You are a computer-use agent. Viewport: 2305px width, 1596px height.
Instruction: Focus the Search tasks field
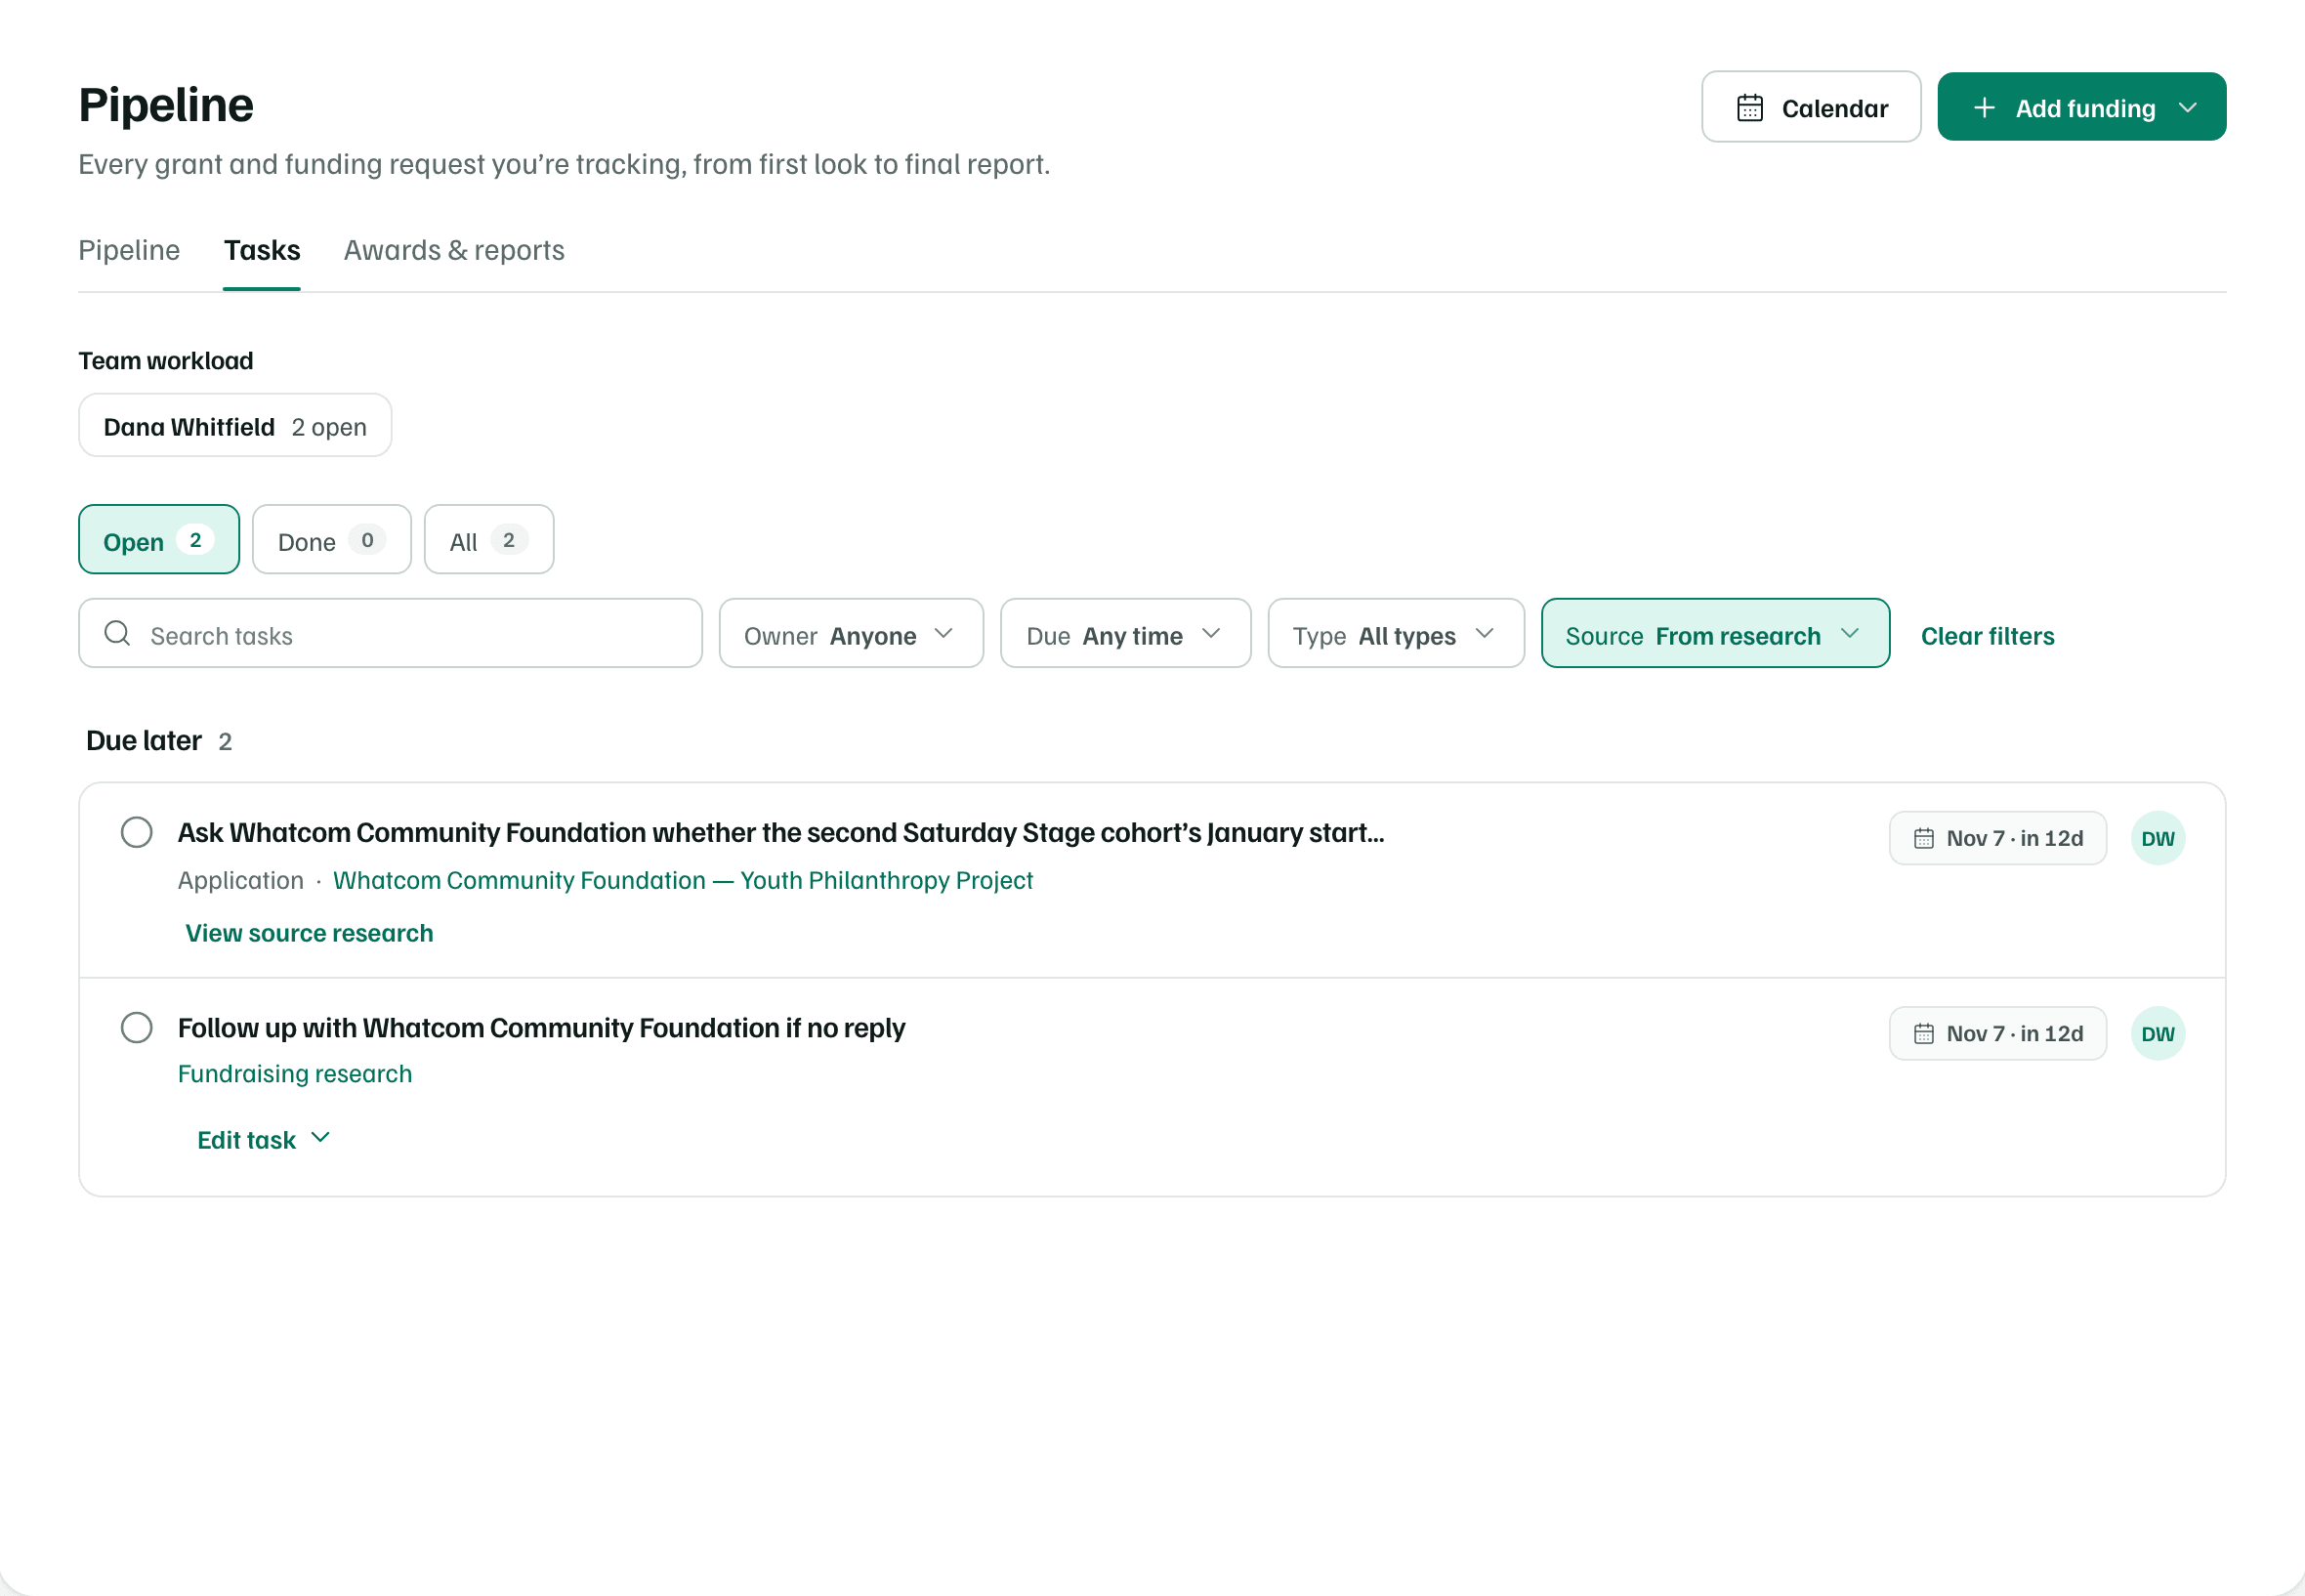coord(390,634)
